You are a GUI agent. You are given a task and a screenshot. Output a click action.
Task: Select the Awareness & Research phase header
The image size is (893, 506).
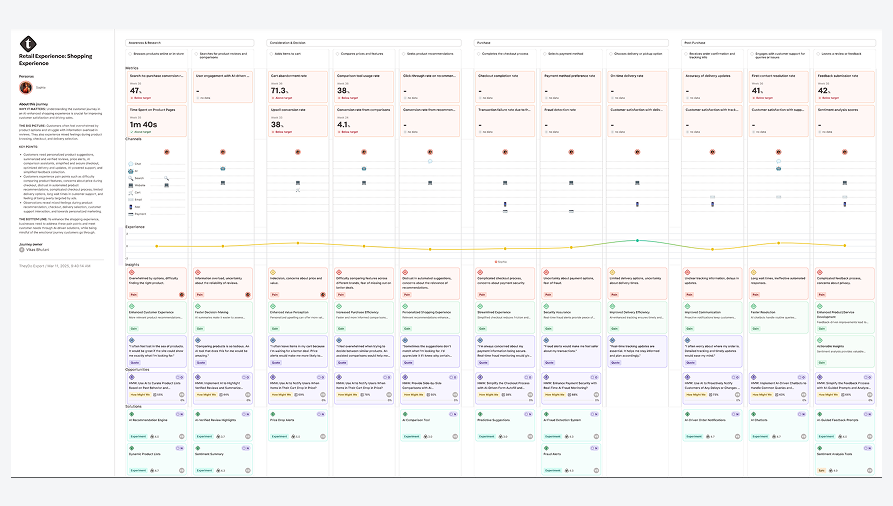pos(190,43)
